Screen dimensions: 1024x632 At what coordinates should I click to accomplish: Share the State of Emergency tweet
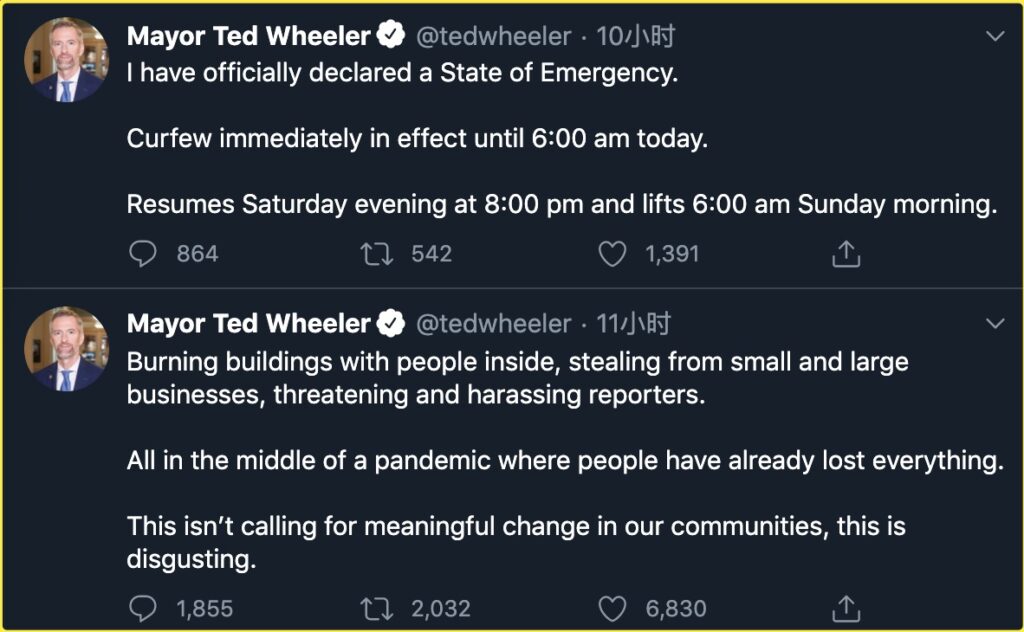(846, 254)
